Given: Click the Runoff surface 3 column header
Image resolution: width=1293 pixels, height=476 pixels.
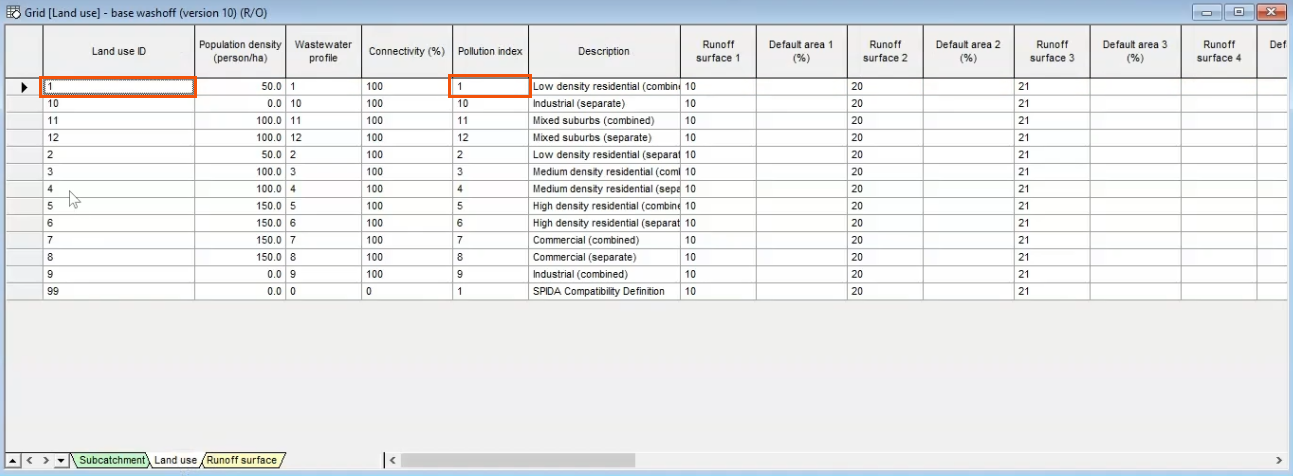Looking at the screenshot, I should tap(1052, 52).
